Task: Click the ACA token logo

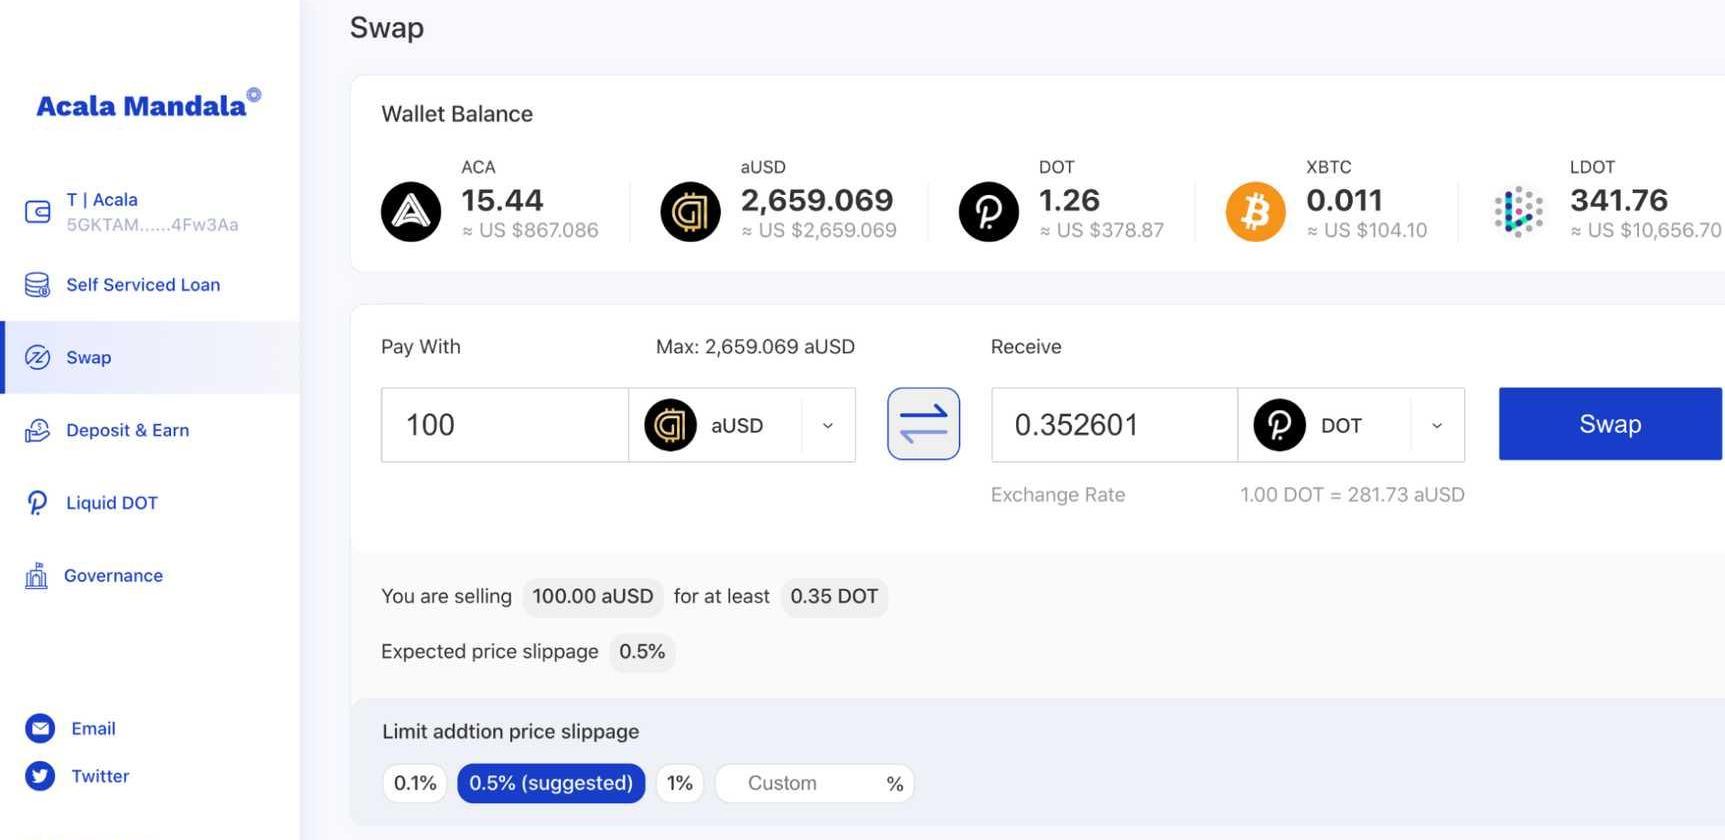Action: (411, 212)
